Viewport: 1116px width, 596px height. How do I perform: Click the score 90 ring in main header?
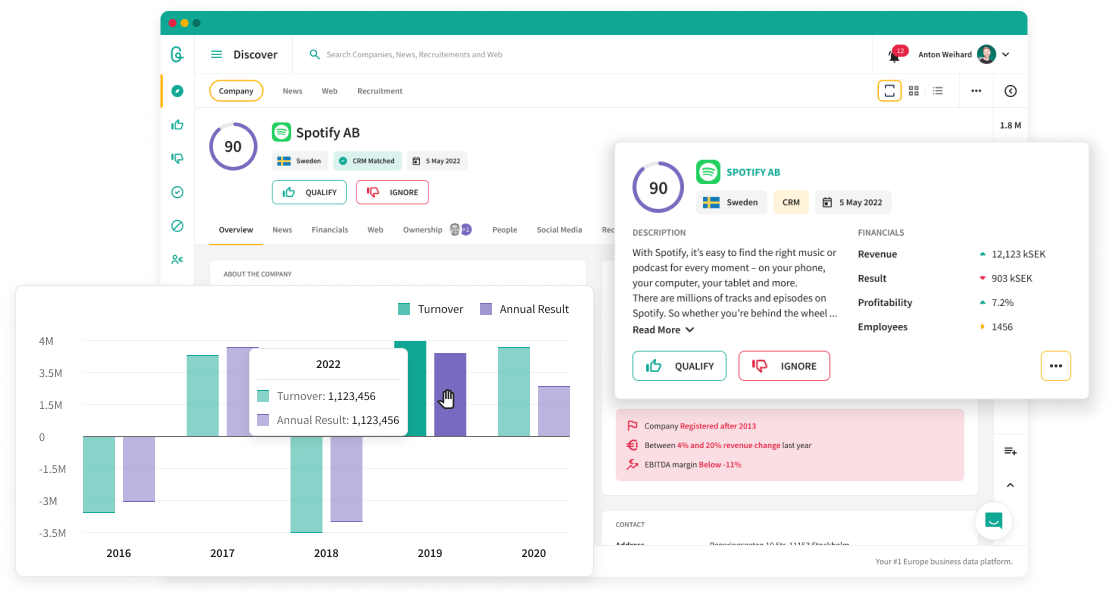tap(233, 147)
